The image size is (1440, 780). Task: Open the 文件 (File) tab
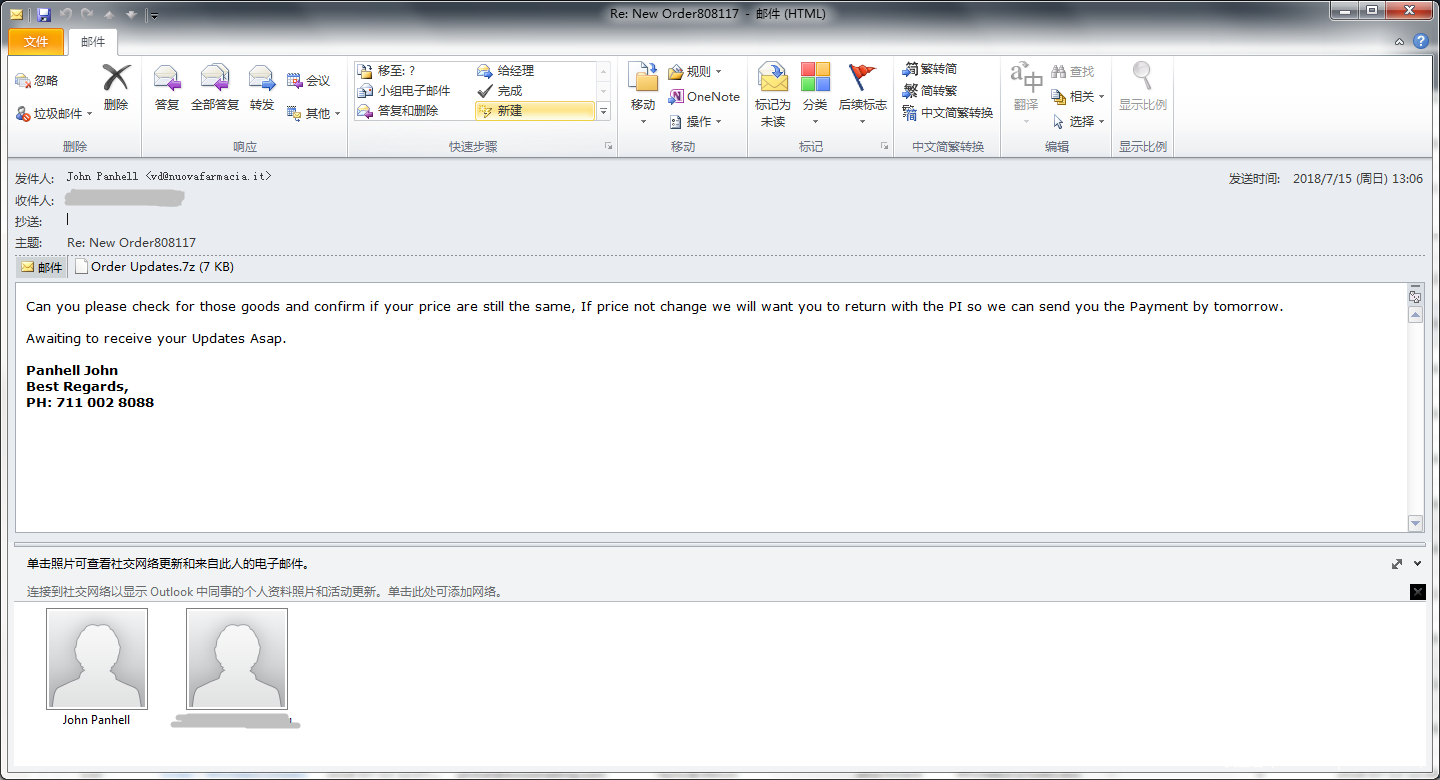pyautogui.click(x=36, y=41)
